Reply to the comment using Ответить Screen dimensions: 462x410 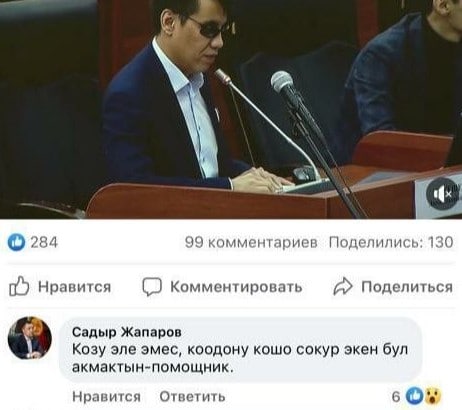click(x=192, y=397)
